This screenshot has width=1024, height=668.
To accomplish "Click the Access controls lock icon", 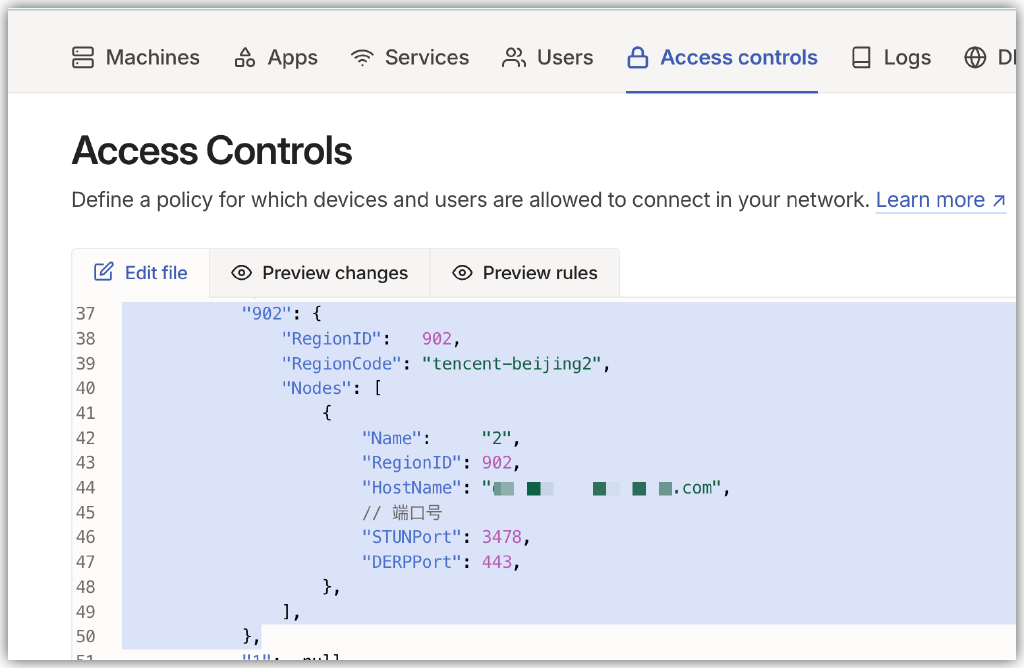I will pyautogui.click(x=637, y=58).
